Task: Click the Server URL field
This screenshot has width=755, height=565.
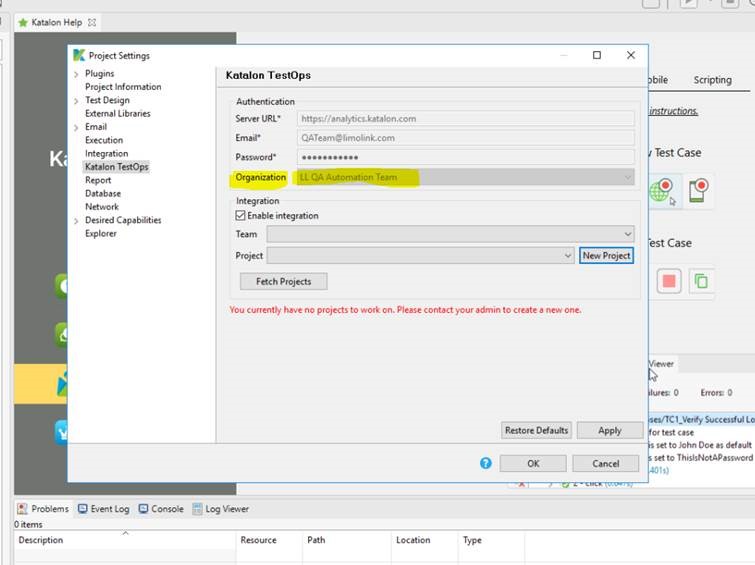Action: pos(466,118)
